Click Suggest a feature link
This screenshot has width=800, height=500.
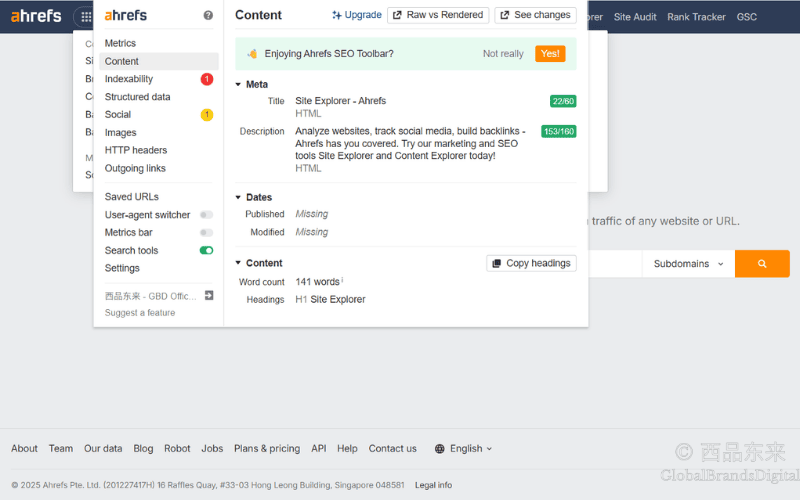(140, 313)
